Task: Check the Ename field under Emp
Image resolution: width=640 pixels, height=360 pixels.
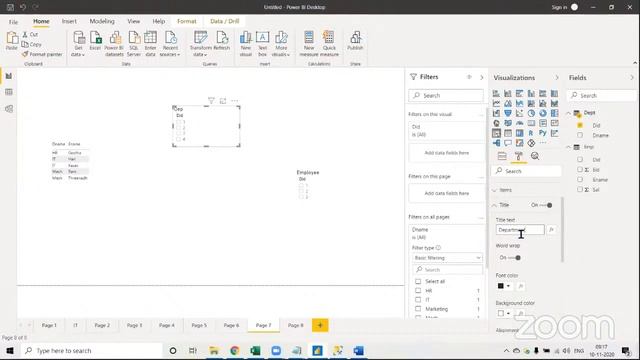Action: tap(580, 180)
